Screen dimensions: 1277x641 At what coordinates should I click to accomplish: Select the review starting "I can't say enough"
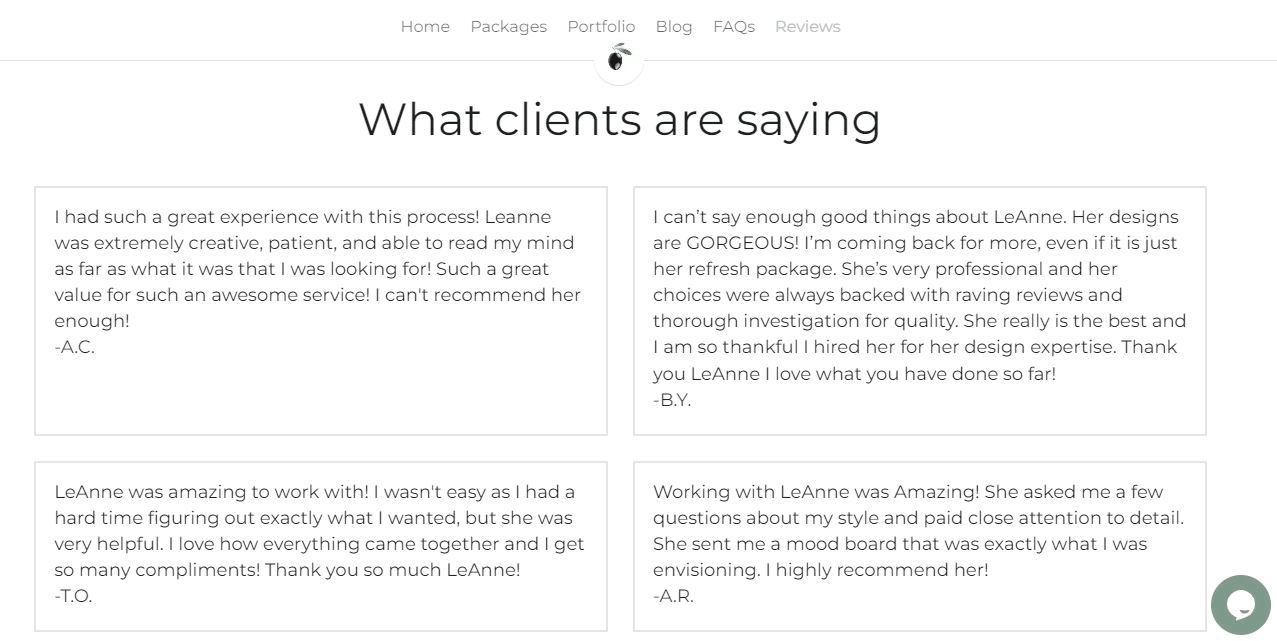coord(919,295)
